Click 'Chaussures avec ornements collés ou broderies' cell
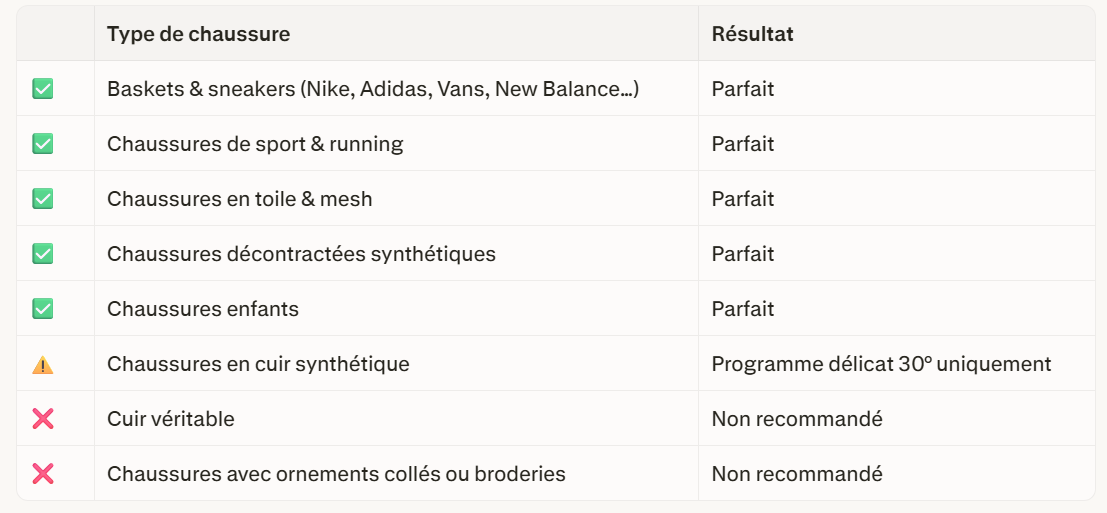 (336, 474)
